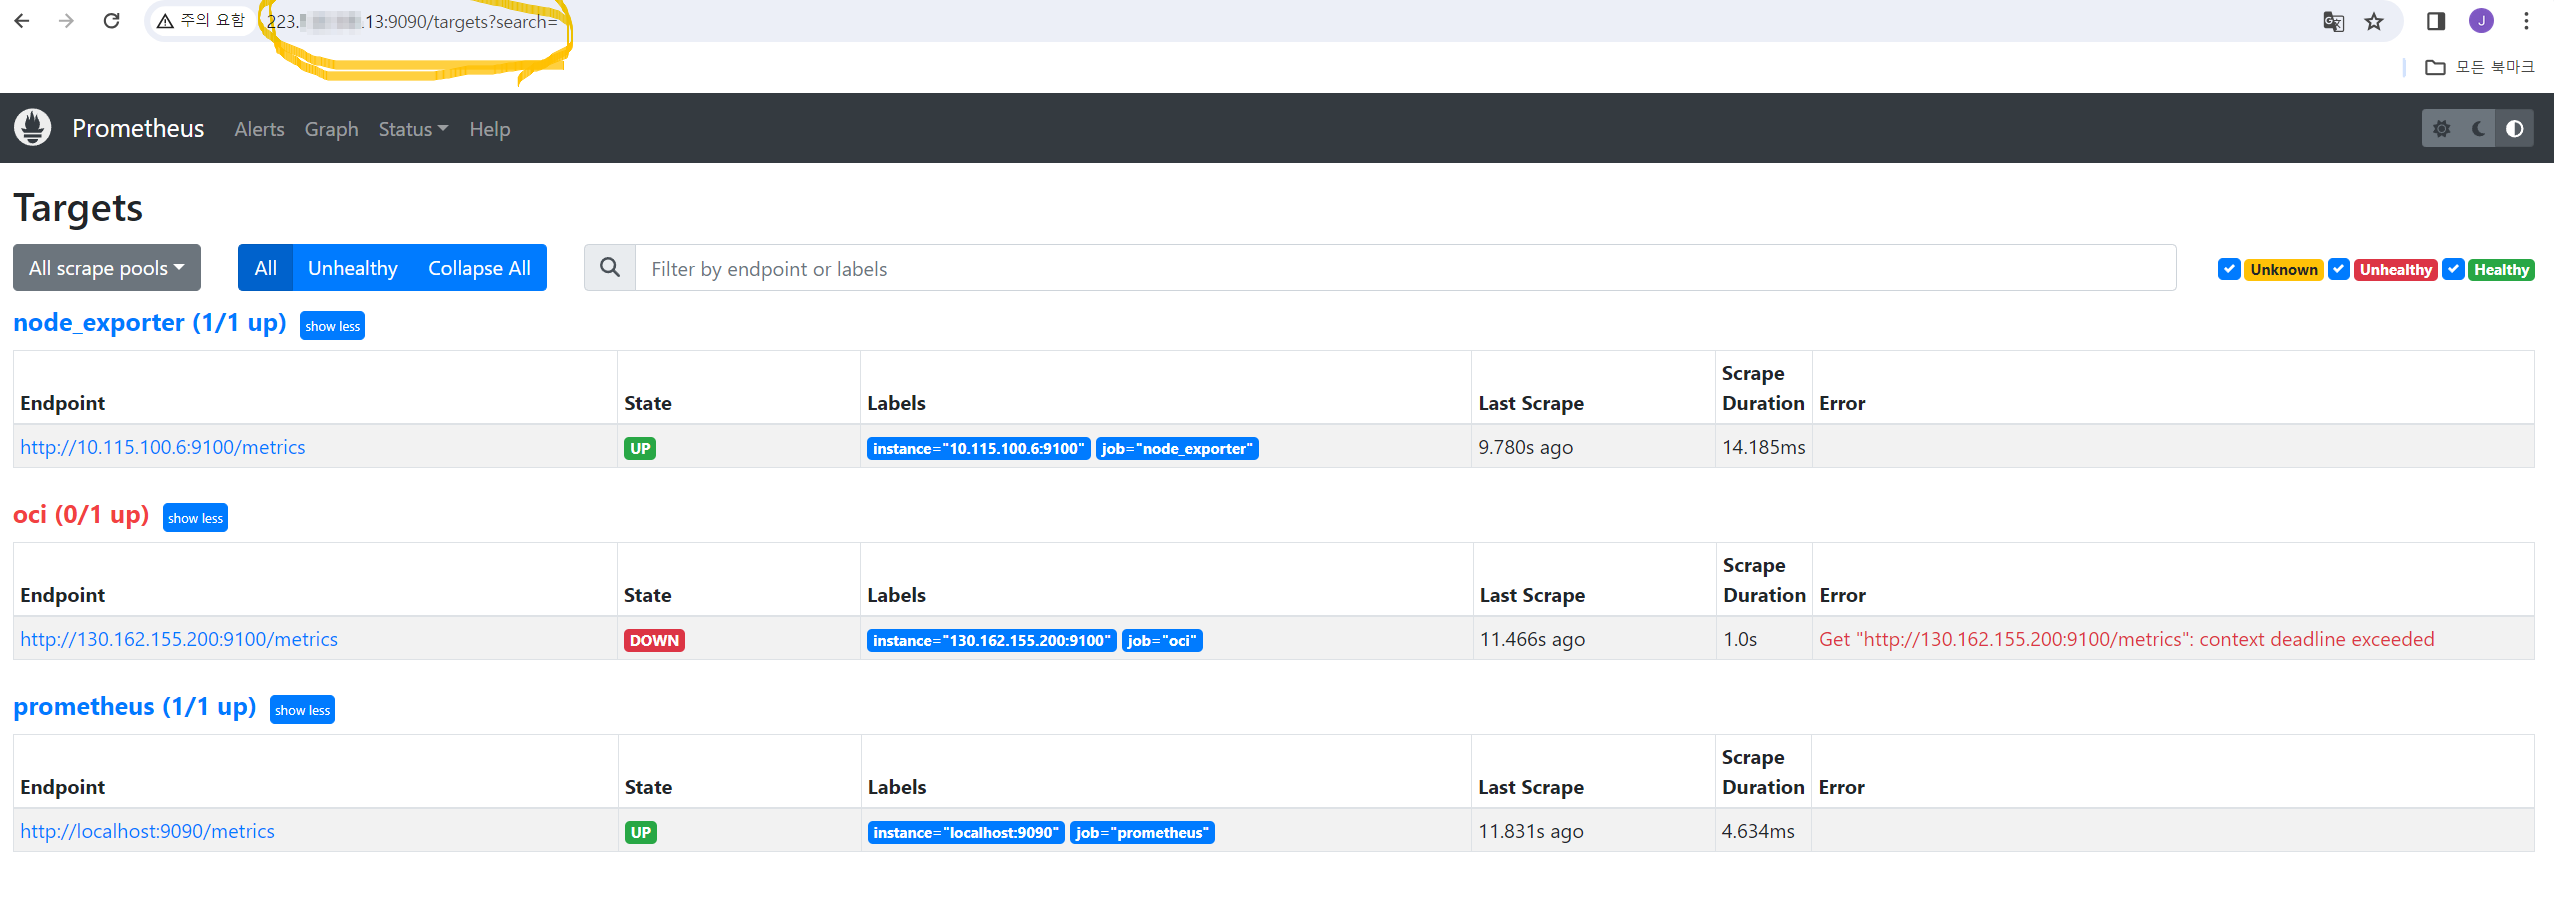Image resolution: width=2554 pixels, height=914 pixels.
Task: Click the 9.780s ago last scrape value
Action: pyautogui.click(x=1526, y=447)
